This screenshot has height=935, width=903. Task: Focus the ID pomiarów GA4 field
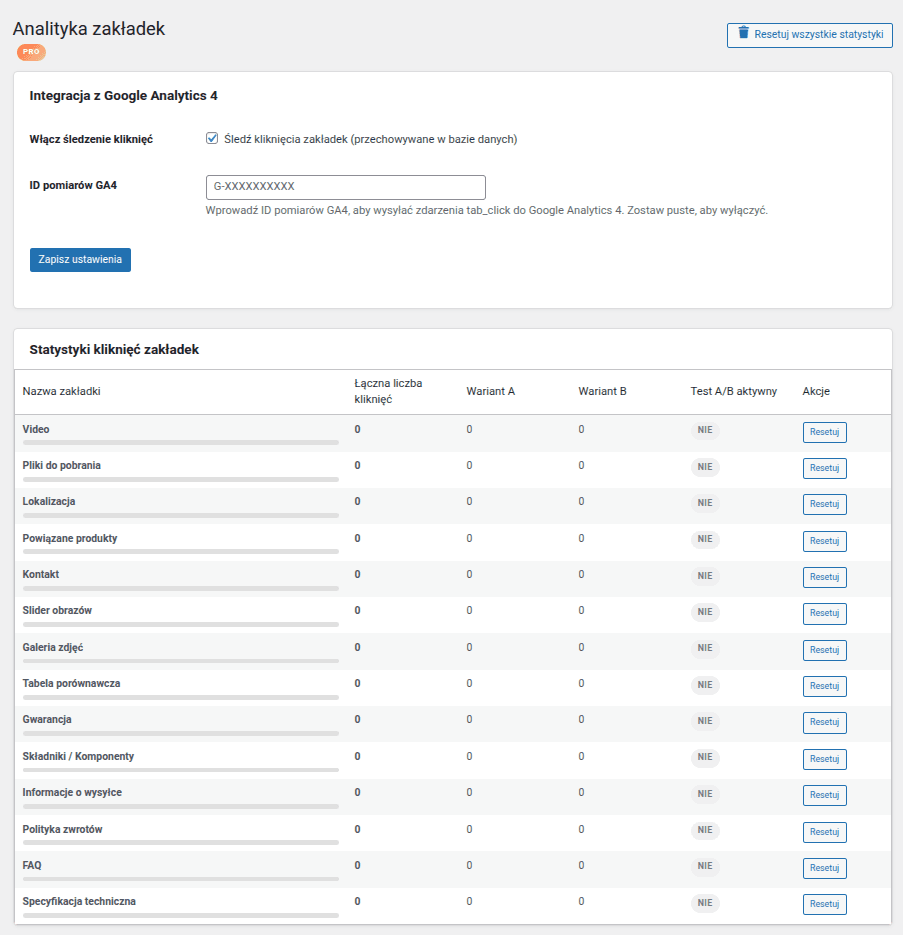pyautogui.click(x=345, y=187)
